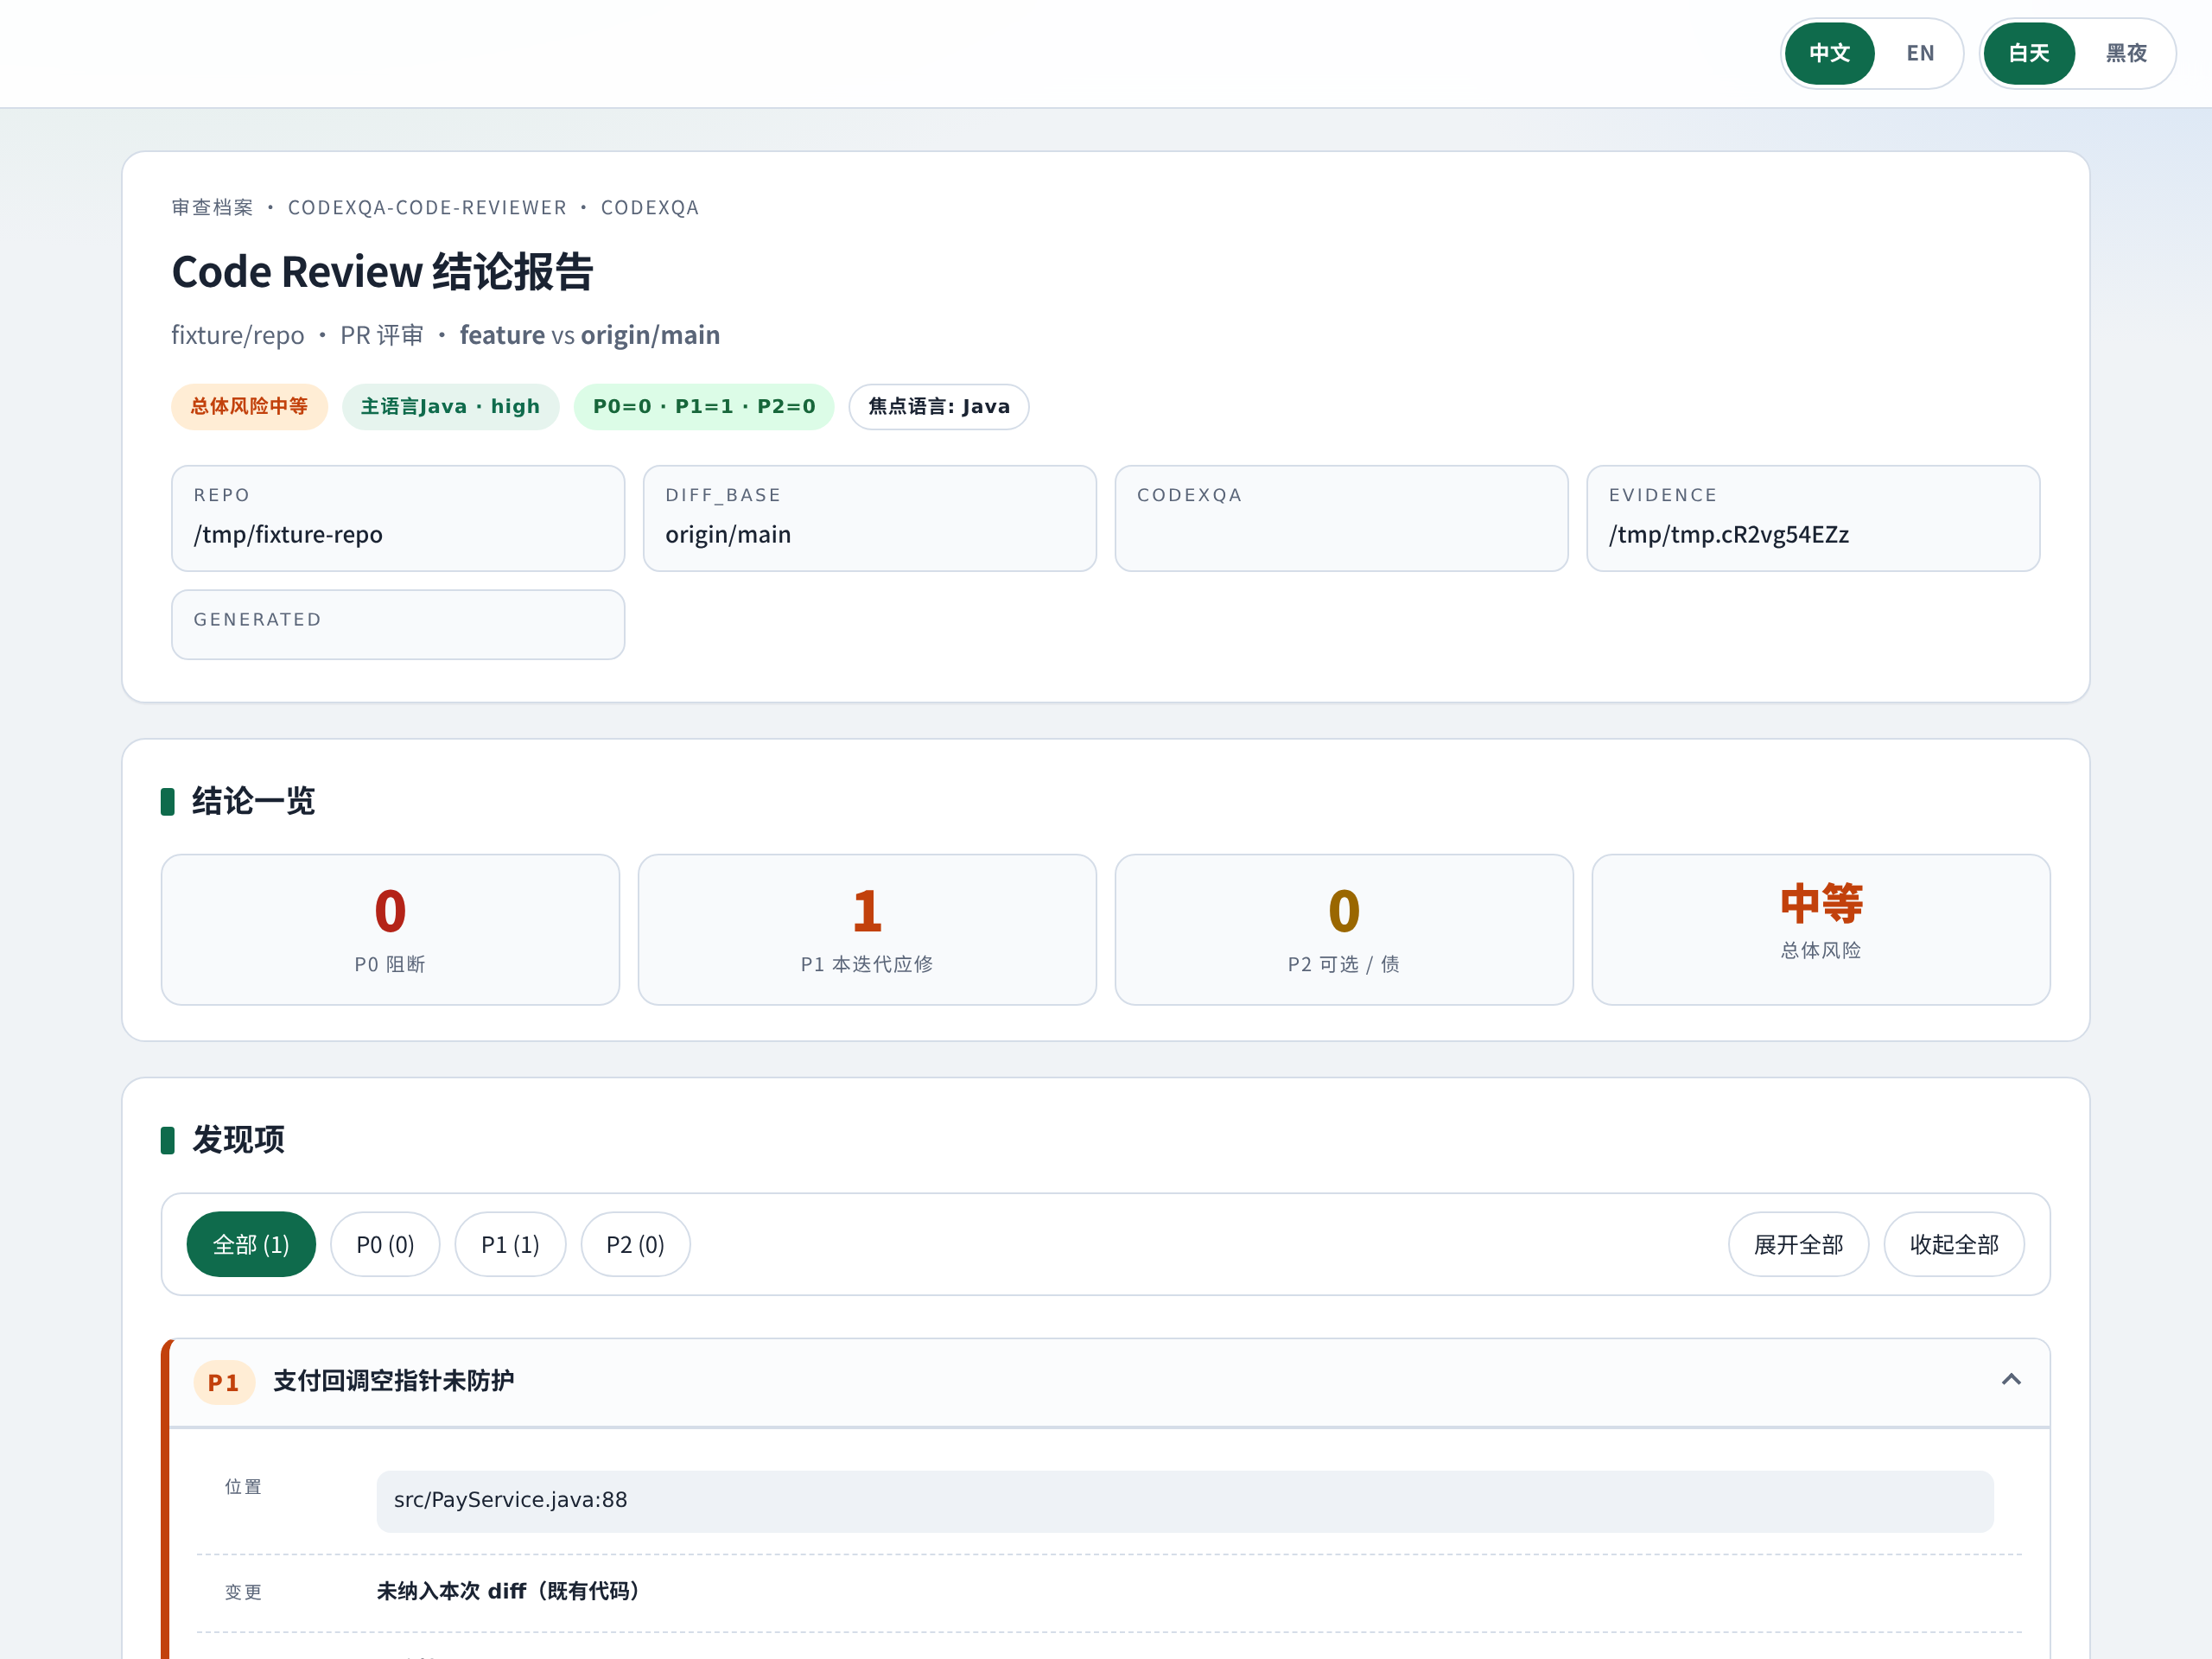Switch language to 中文
This screenshot has width=2212, height=1659.
point(1829,53)
